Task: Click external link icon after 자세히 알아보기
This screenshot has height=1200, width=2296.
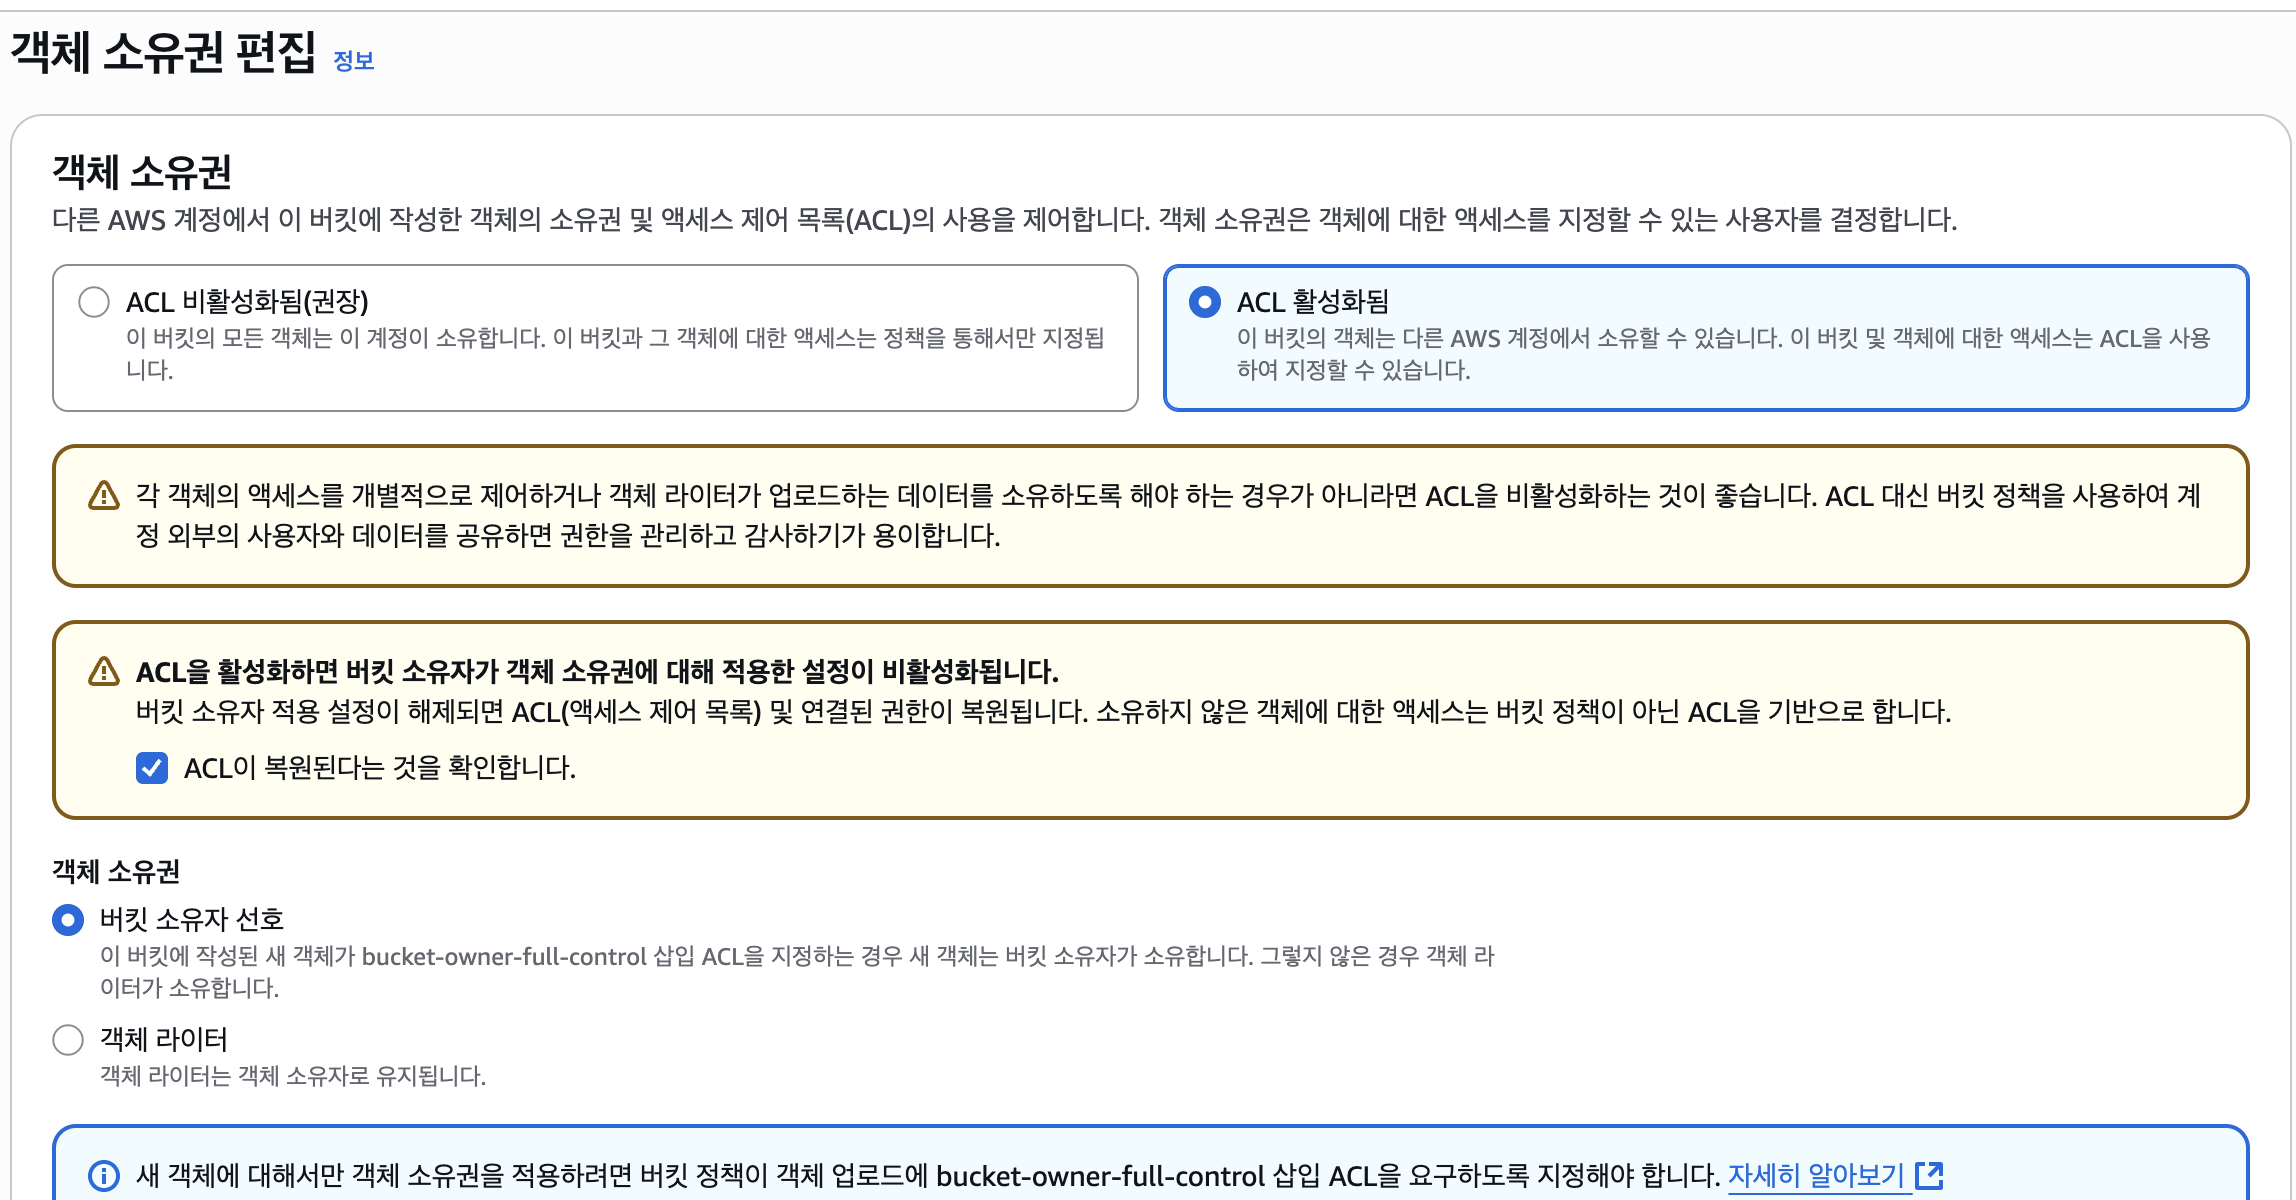Action: tap(1929, 1175)
